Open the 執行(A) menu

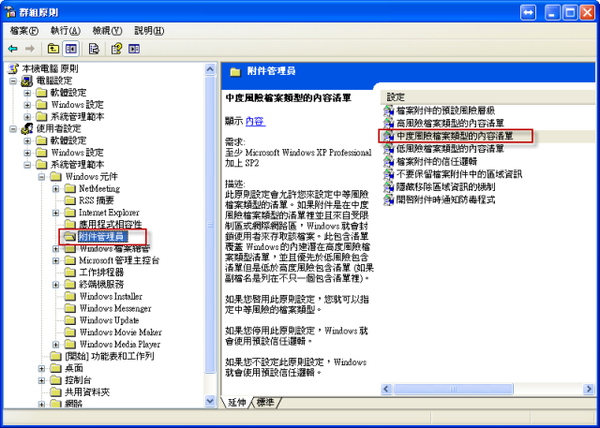(x=65, y=31)
